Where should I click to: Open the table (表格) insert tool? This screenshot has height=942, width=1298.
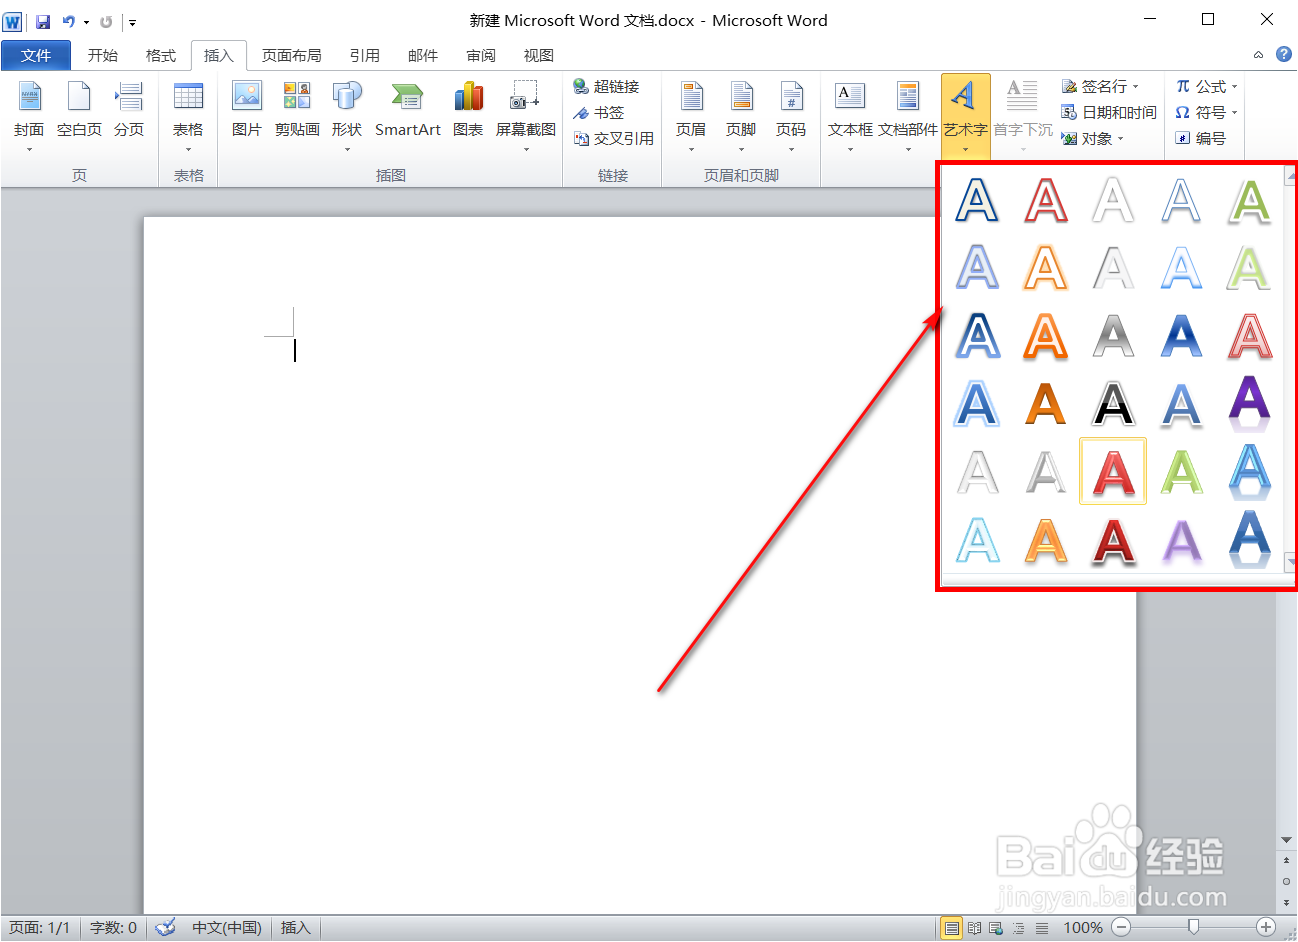(x=188, y=115)
